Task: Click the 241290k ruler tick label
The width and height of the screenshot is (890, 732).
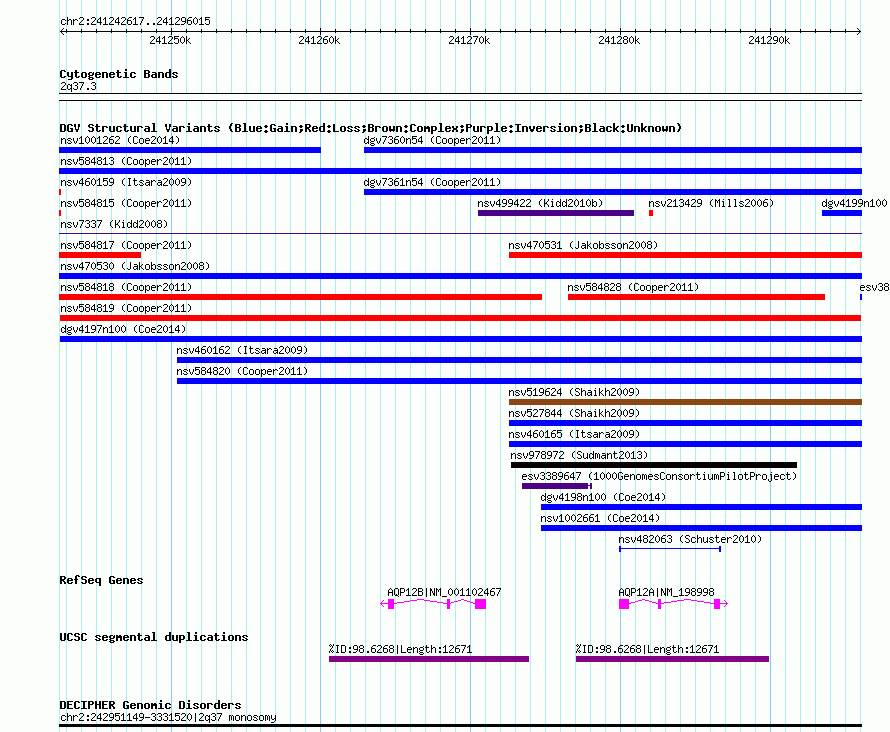Action: point(769,40)
